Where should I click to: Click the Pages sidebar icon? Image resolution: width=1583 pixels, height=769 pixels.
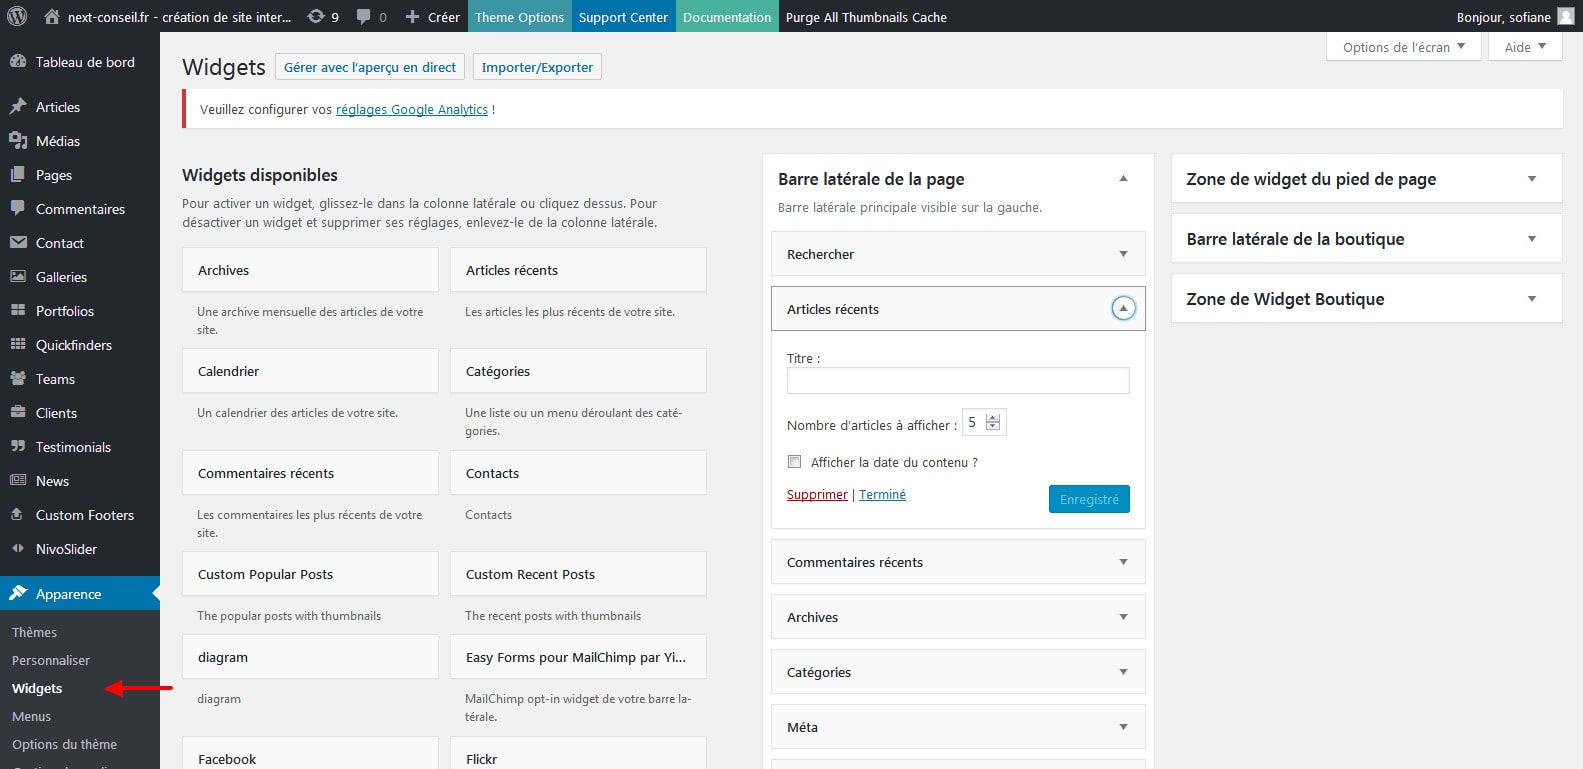[18, 174]
